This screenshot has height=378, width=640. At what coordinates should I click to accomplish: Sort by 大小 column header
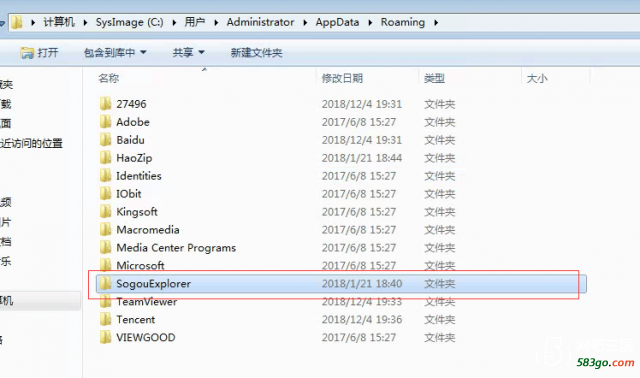tap(537, 78)
